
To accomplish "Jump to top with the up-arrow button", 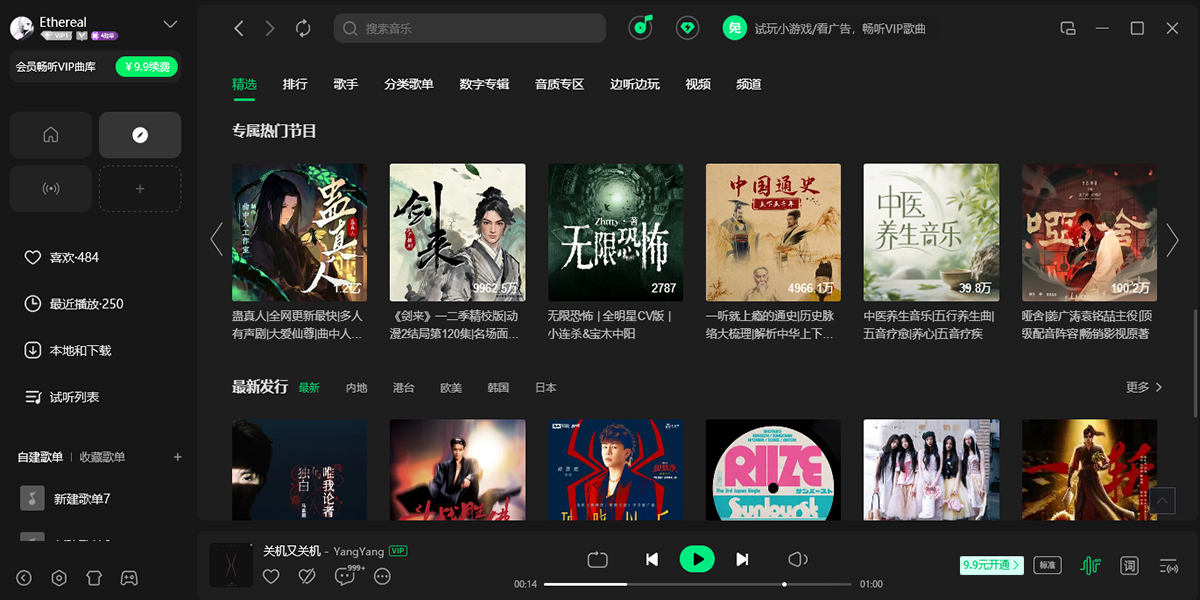I will (1162, 500).
